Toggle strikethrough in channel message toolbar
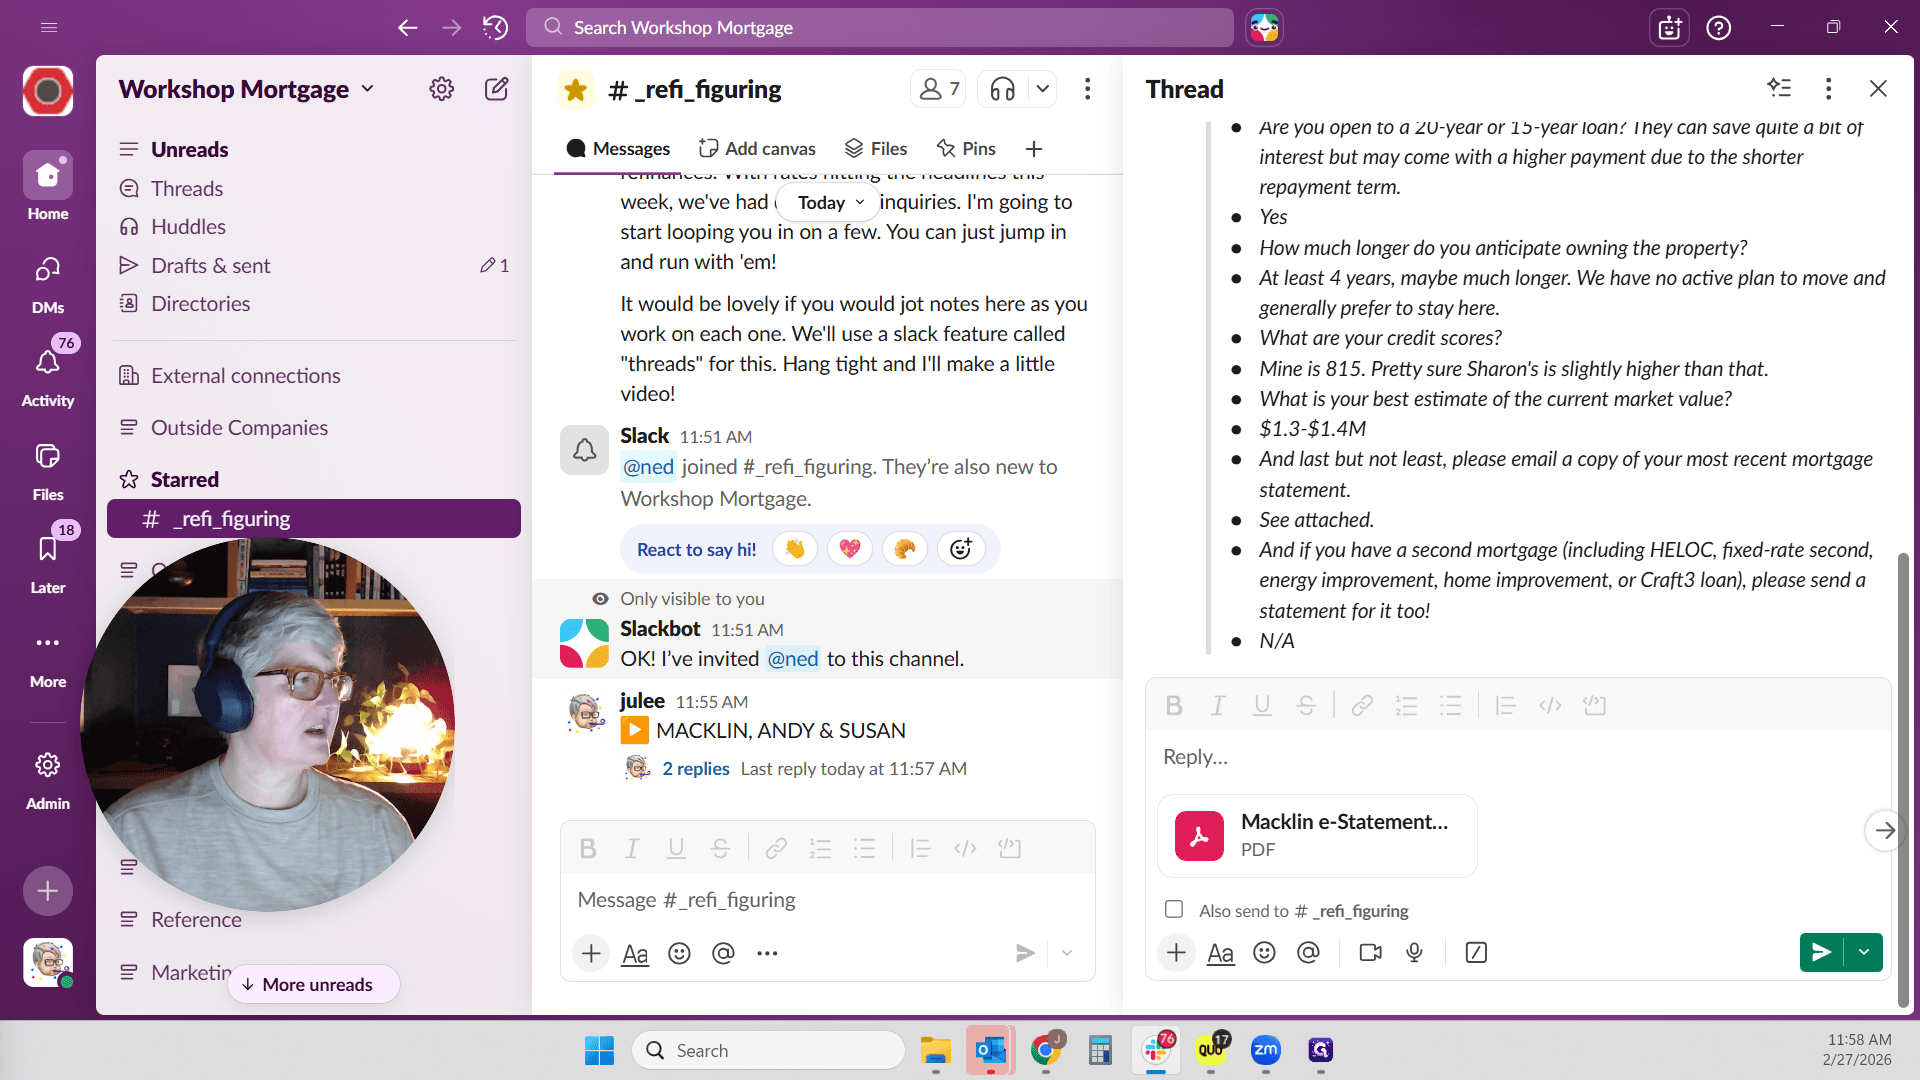 tap(720, 849)
